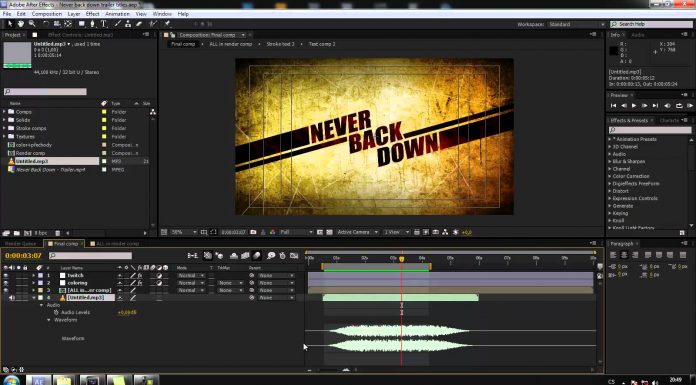696x385 pixels.
Task: Click the region of interest icon
Action: point(320,232)
